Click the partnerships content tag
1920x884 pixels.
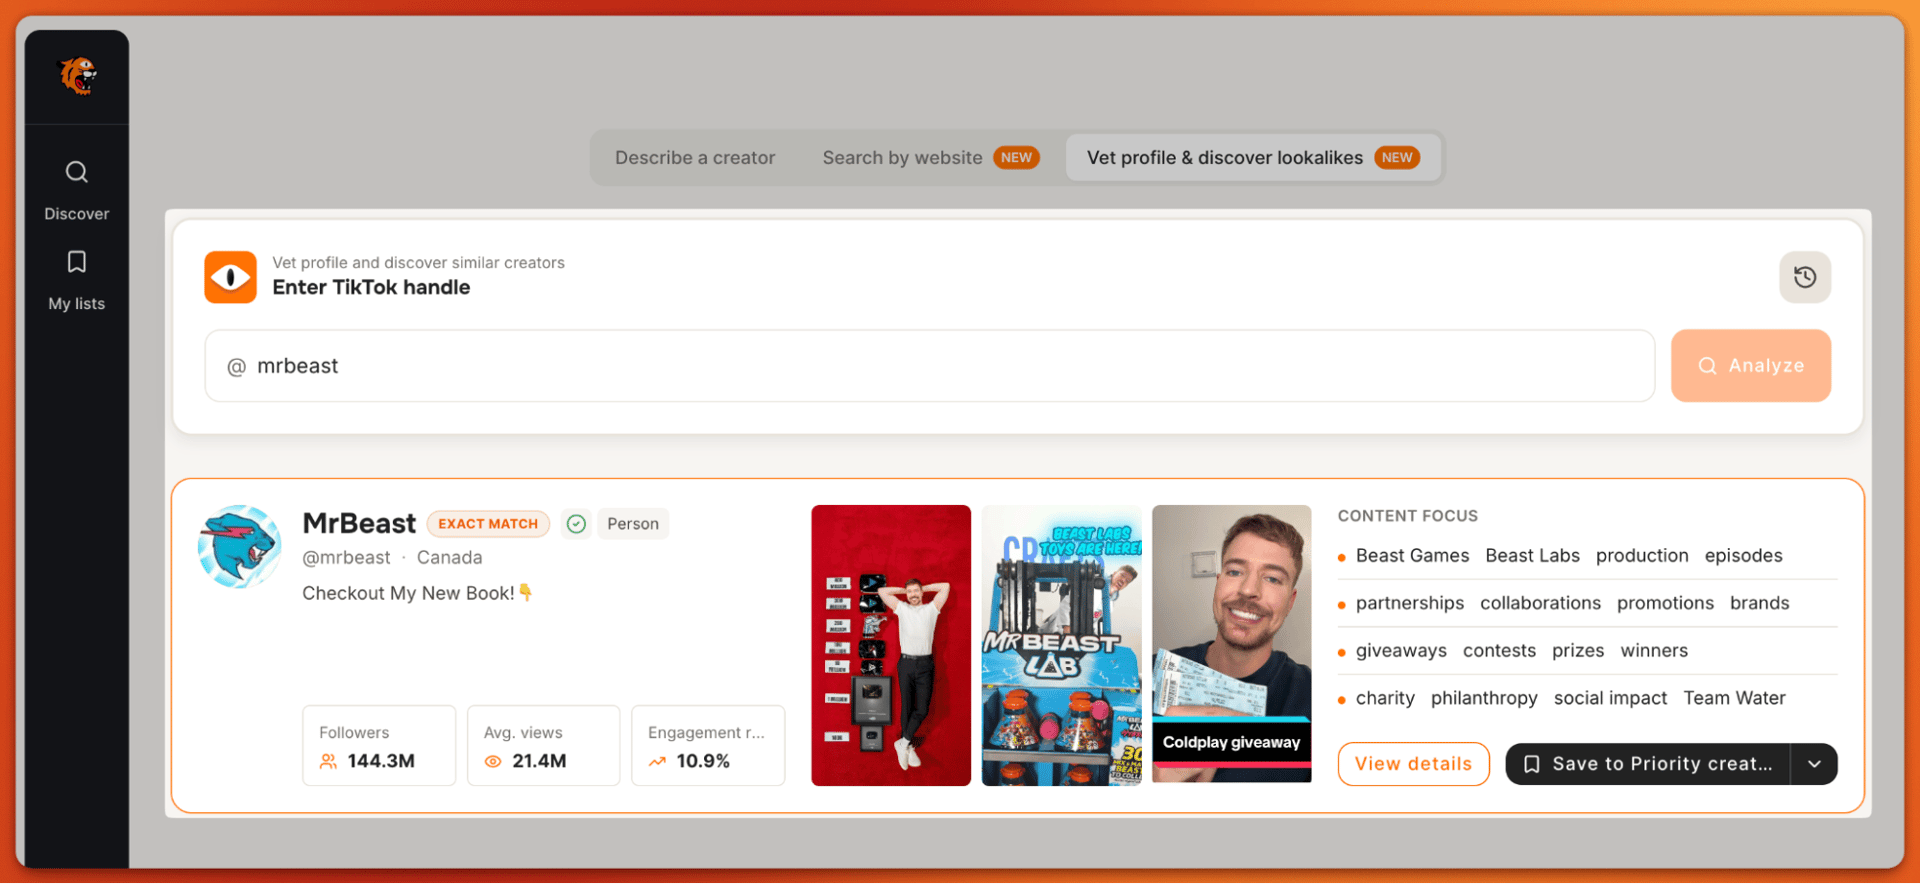pyautogui.click(x=1410, y=604)
